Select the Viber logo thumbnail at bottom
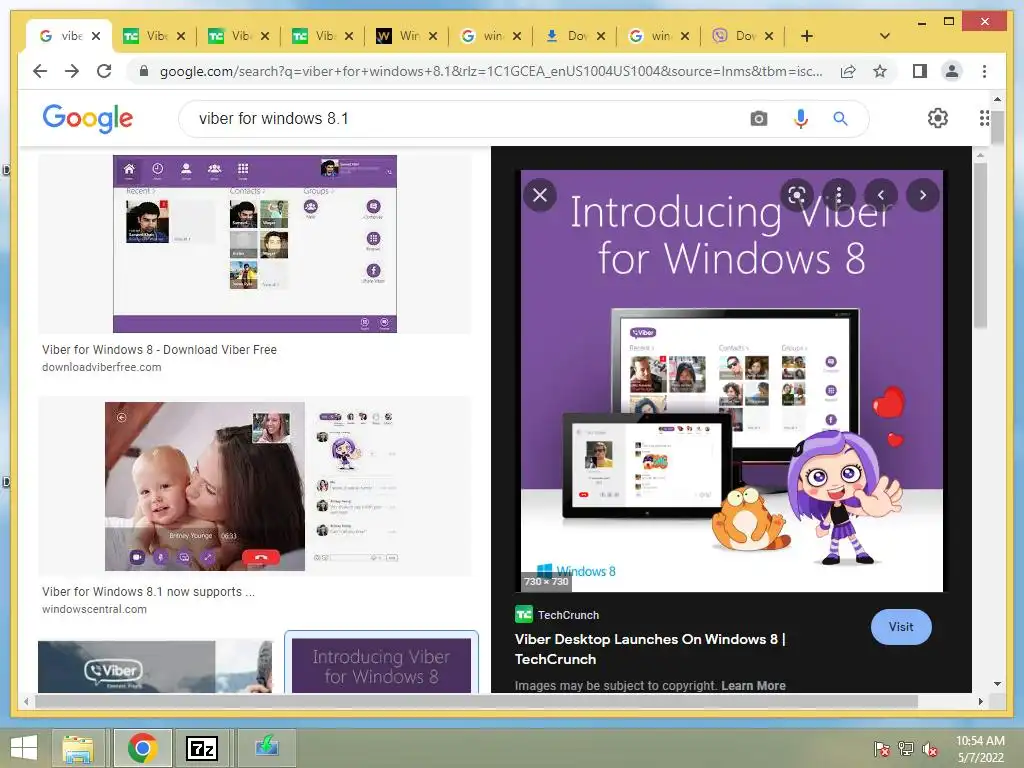1024x768 pixels. coord(155,667)
